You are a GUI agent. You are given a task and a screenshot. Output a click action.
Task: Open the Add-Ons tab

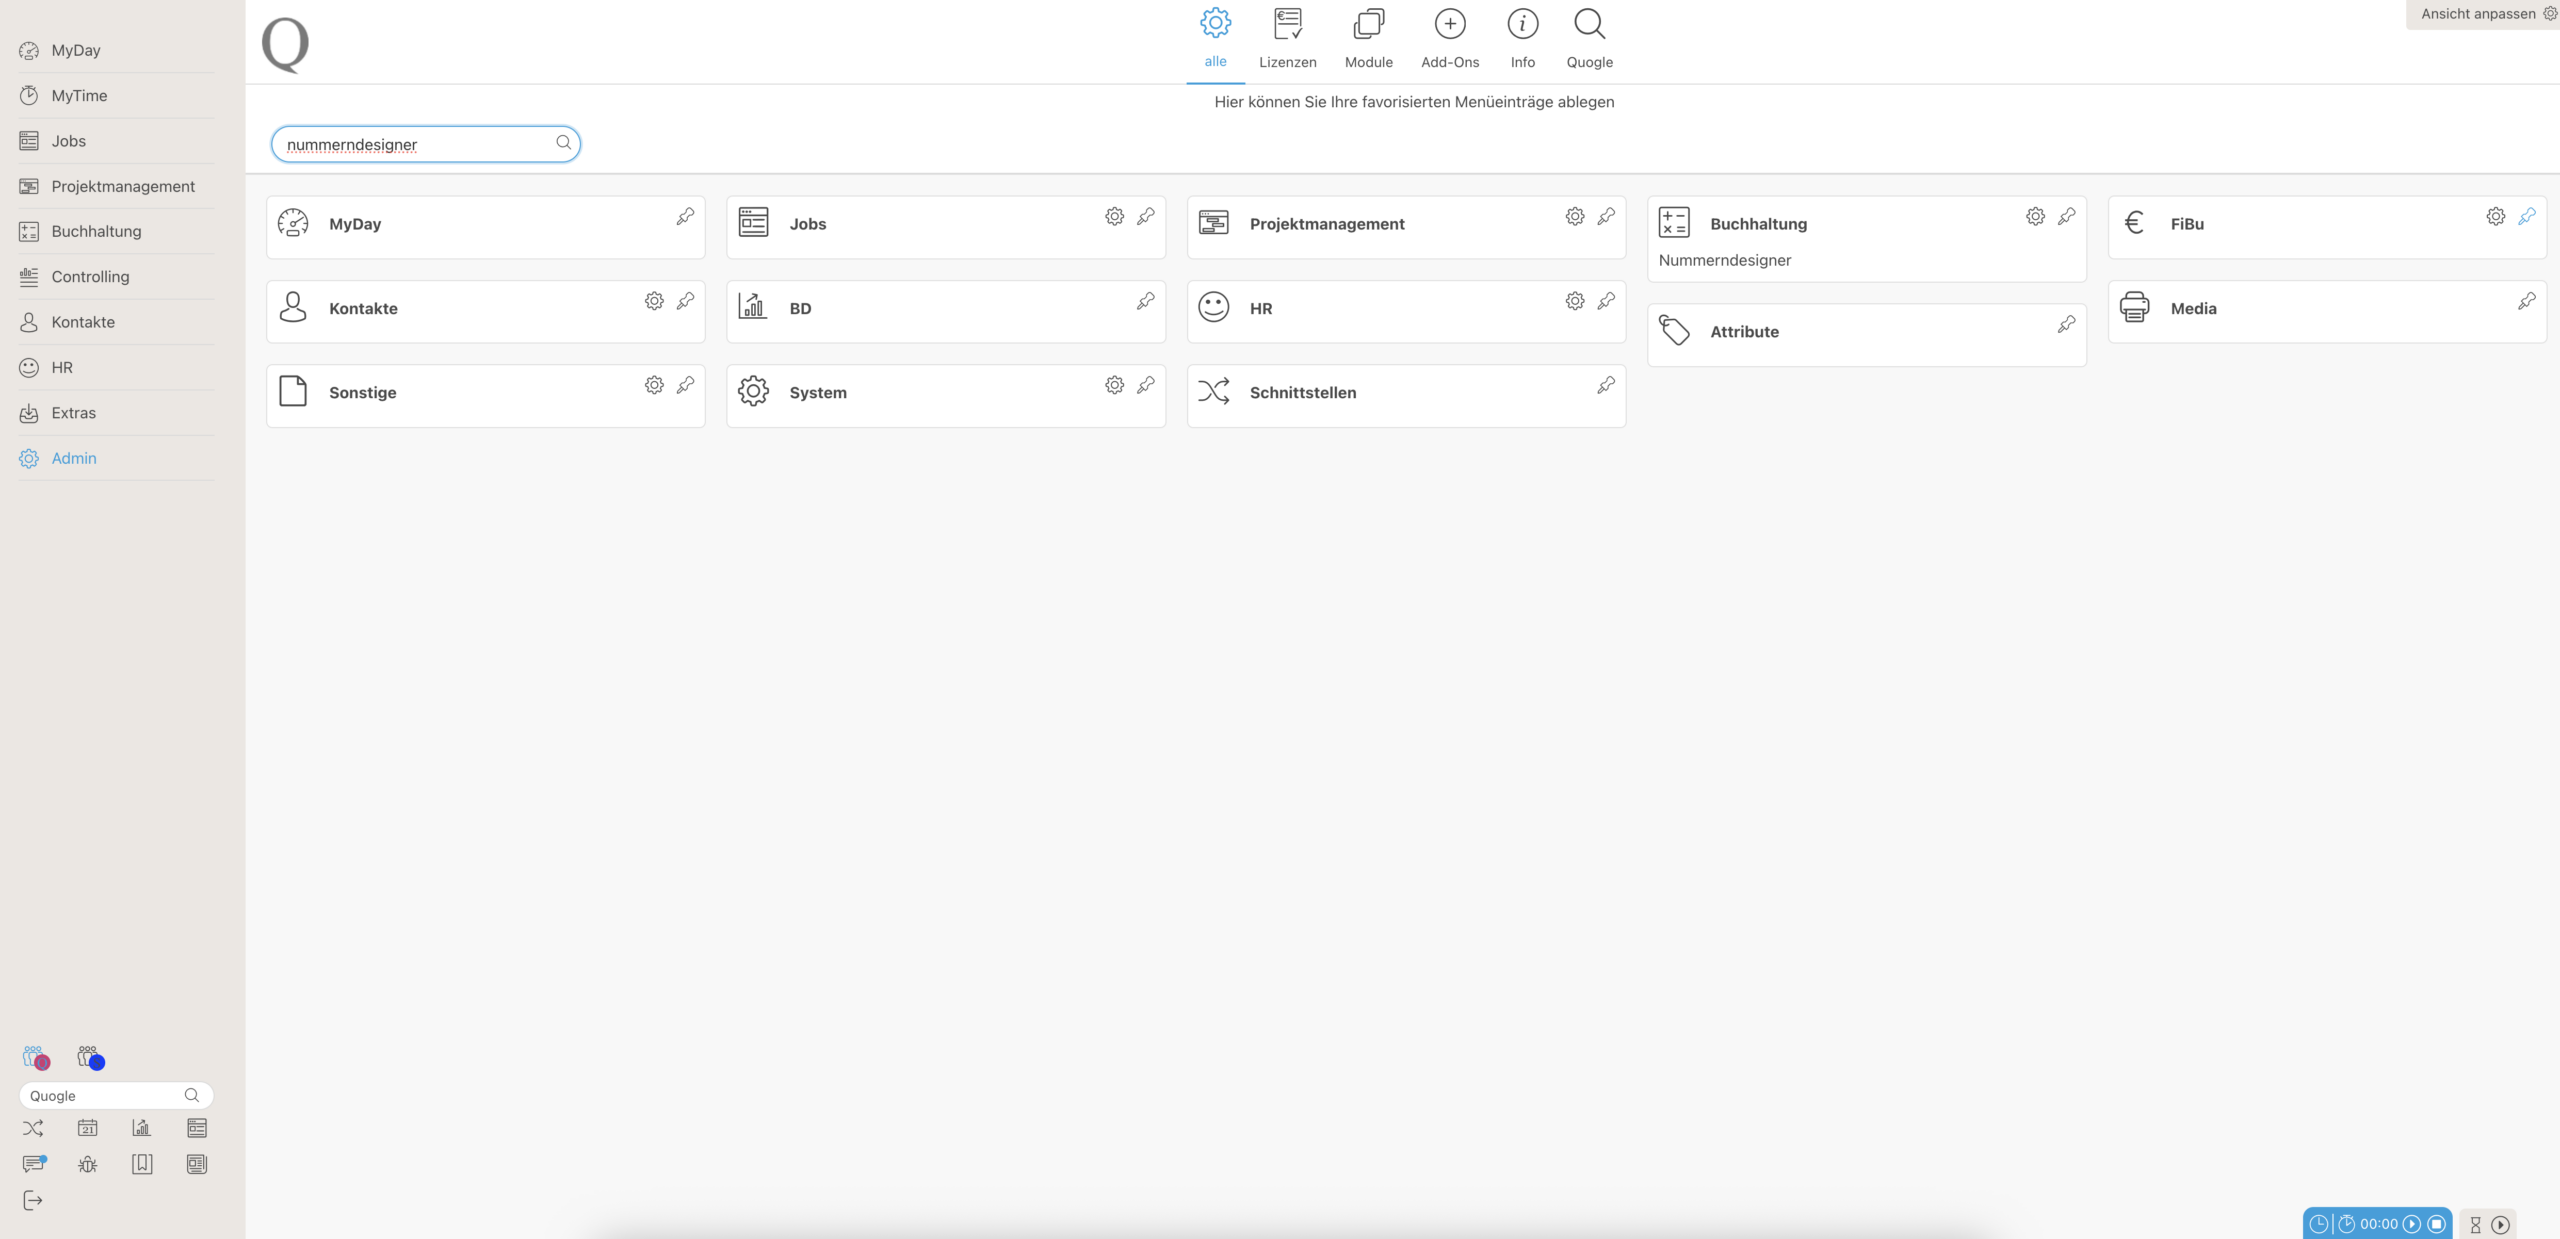1449,38
